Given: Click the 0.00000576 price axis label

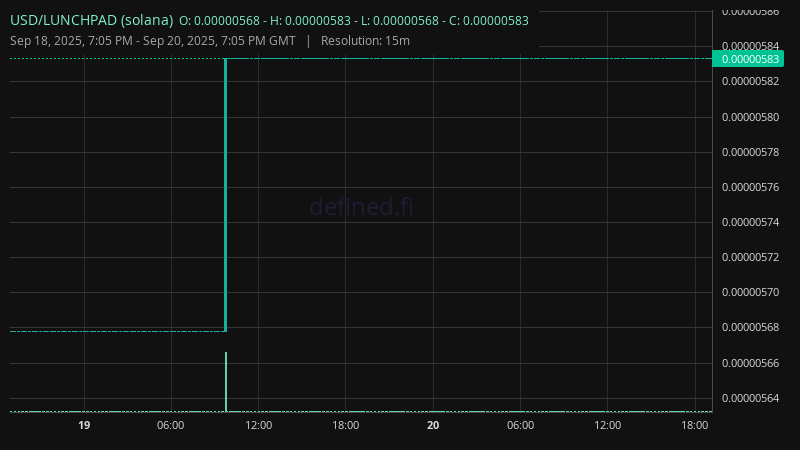Looking at the screenshot, I should click(x=751, y=187).
